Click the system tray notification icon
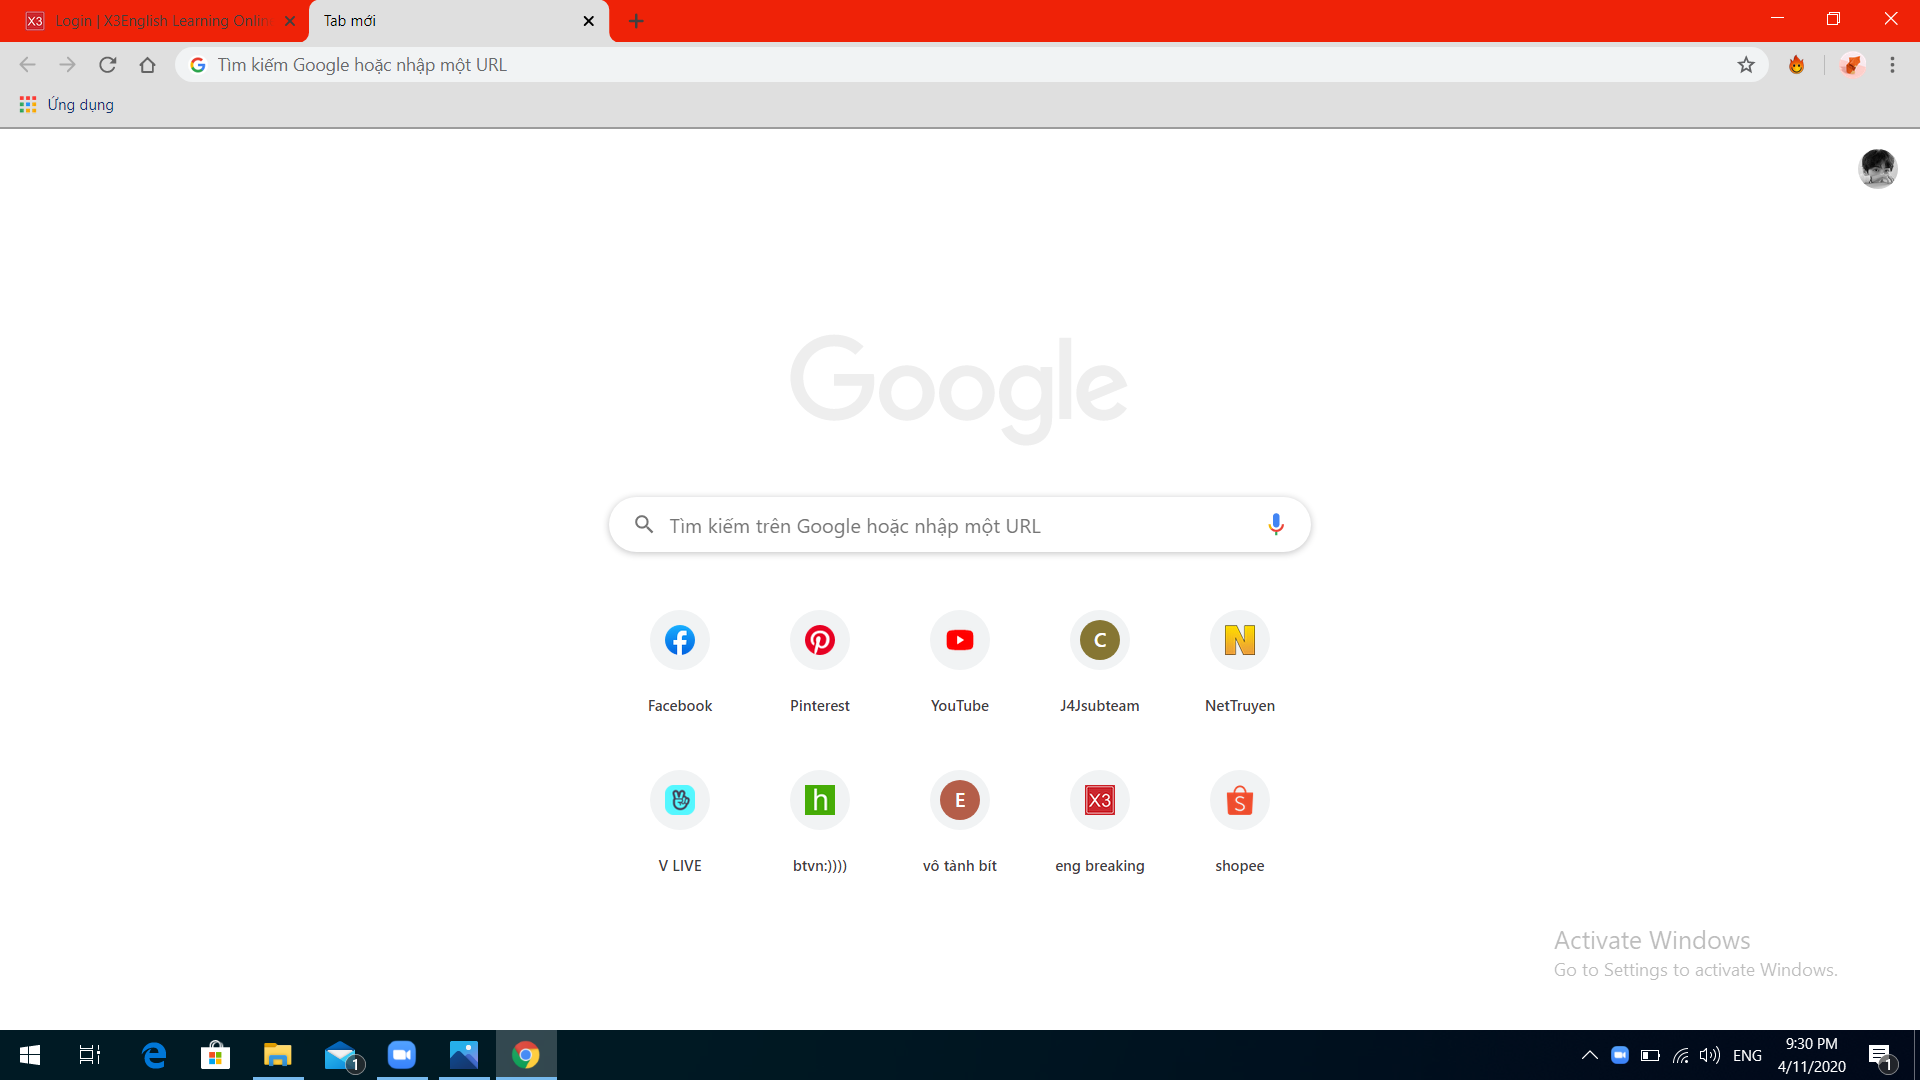The image size is (1920, 1080). tap(1882, 1055)
